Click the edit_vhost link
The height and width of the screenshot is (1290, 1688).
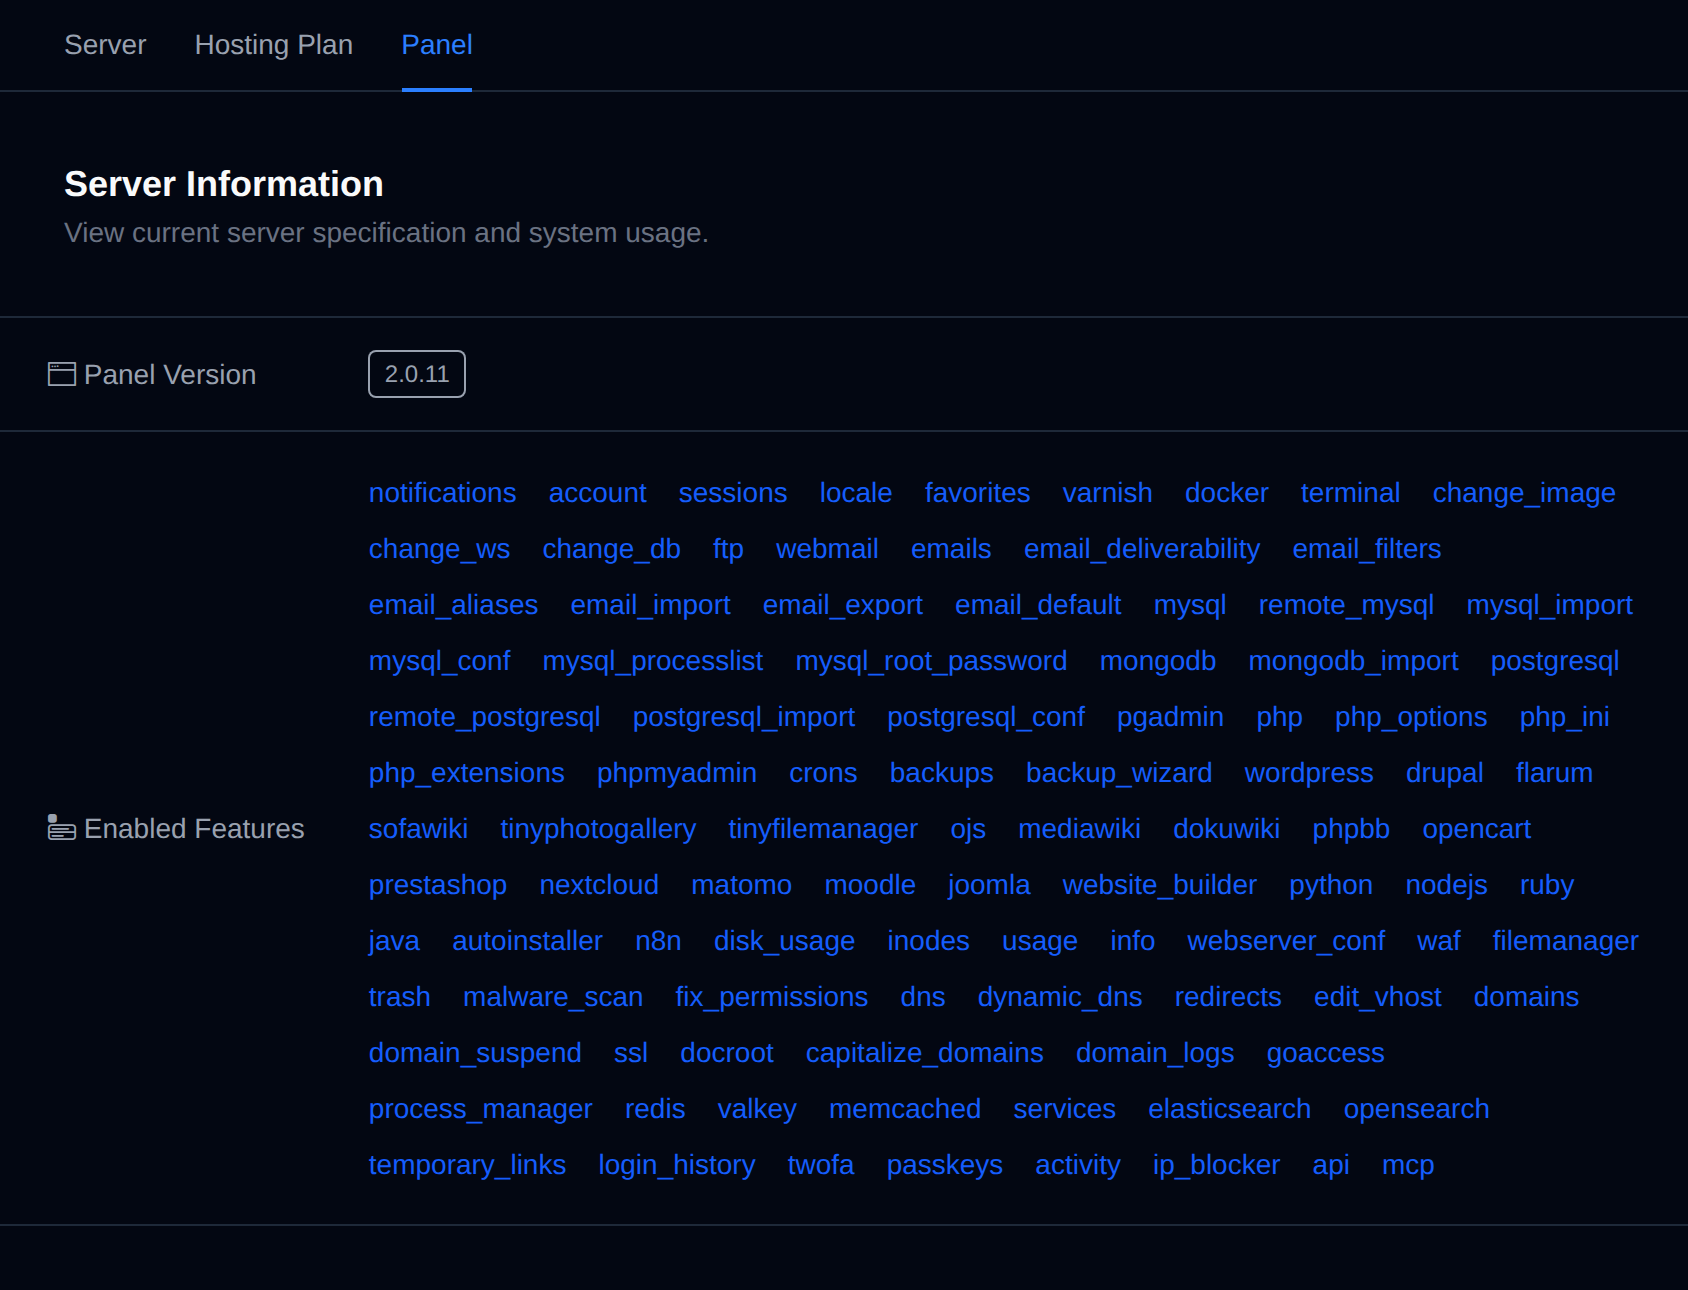(x=1378, y=997)
